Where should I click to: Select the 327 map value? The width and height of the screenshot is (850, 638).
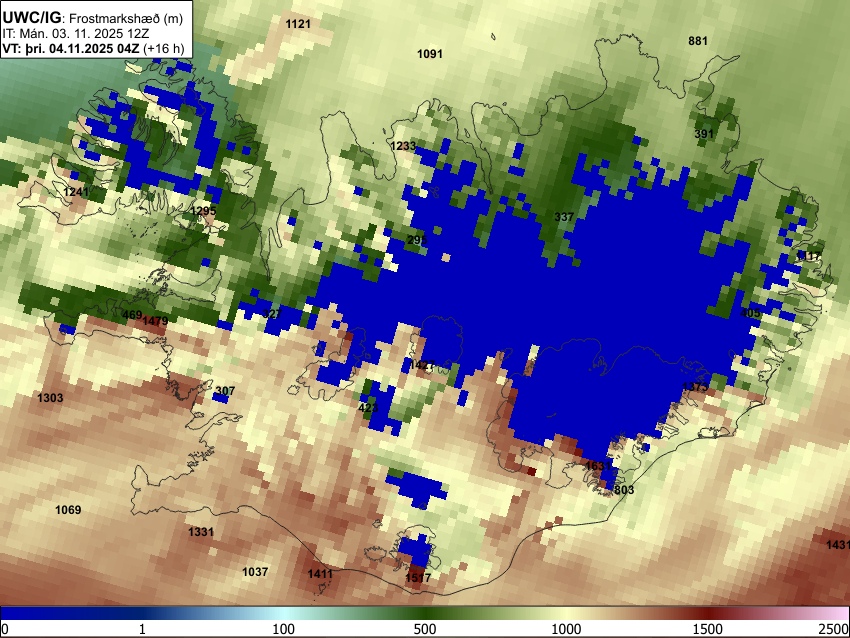[x=272, y=314]
